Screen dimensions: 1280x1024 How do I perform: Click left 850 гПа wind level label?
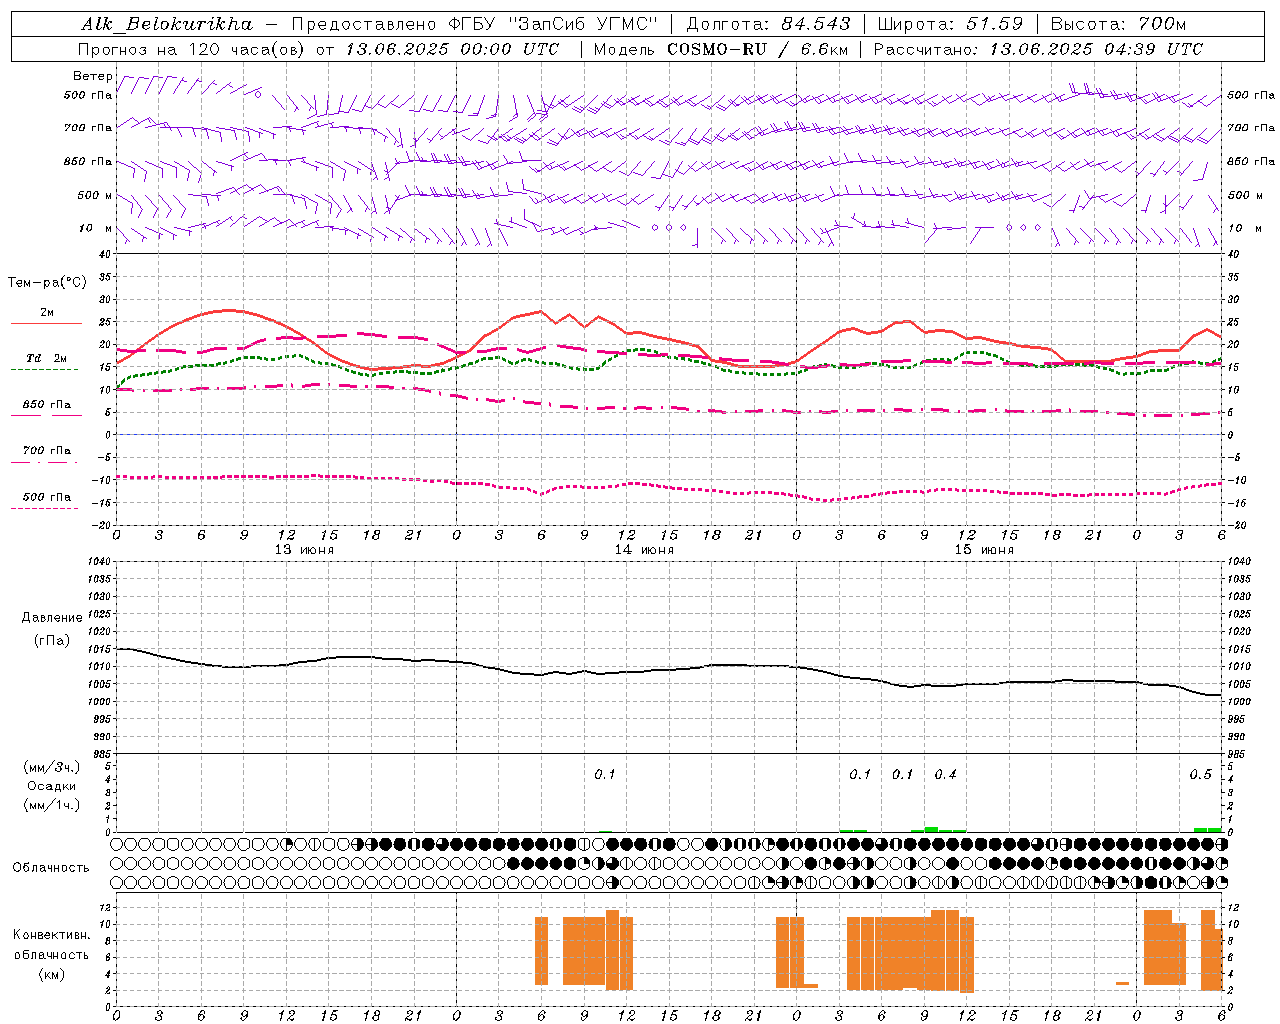click(88, 161)
